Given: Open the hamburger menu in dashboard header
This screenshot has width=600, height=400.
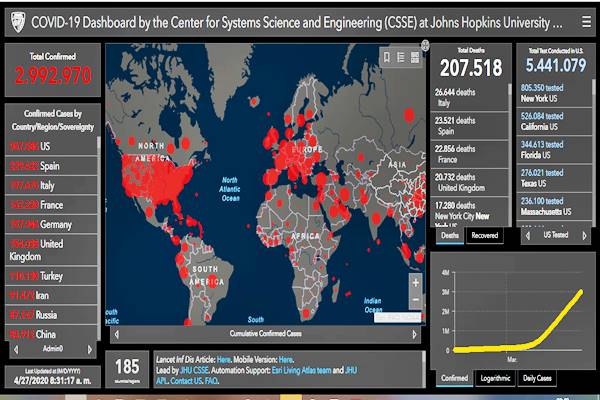Looking at the screenshot, I should point(586,22).
